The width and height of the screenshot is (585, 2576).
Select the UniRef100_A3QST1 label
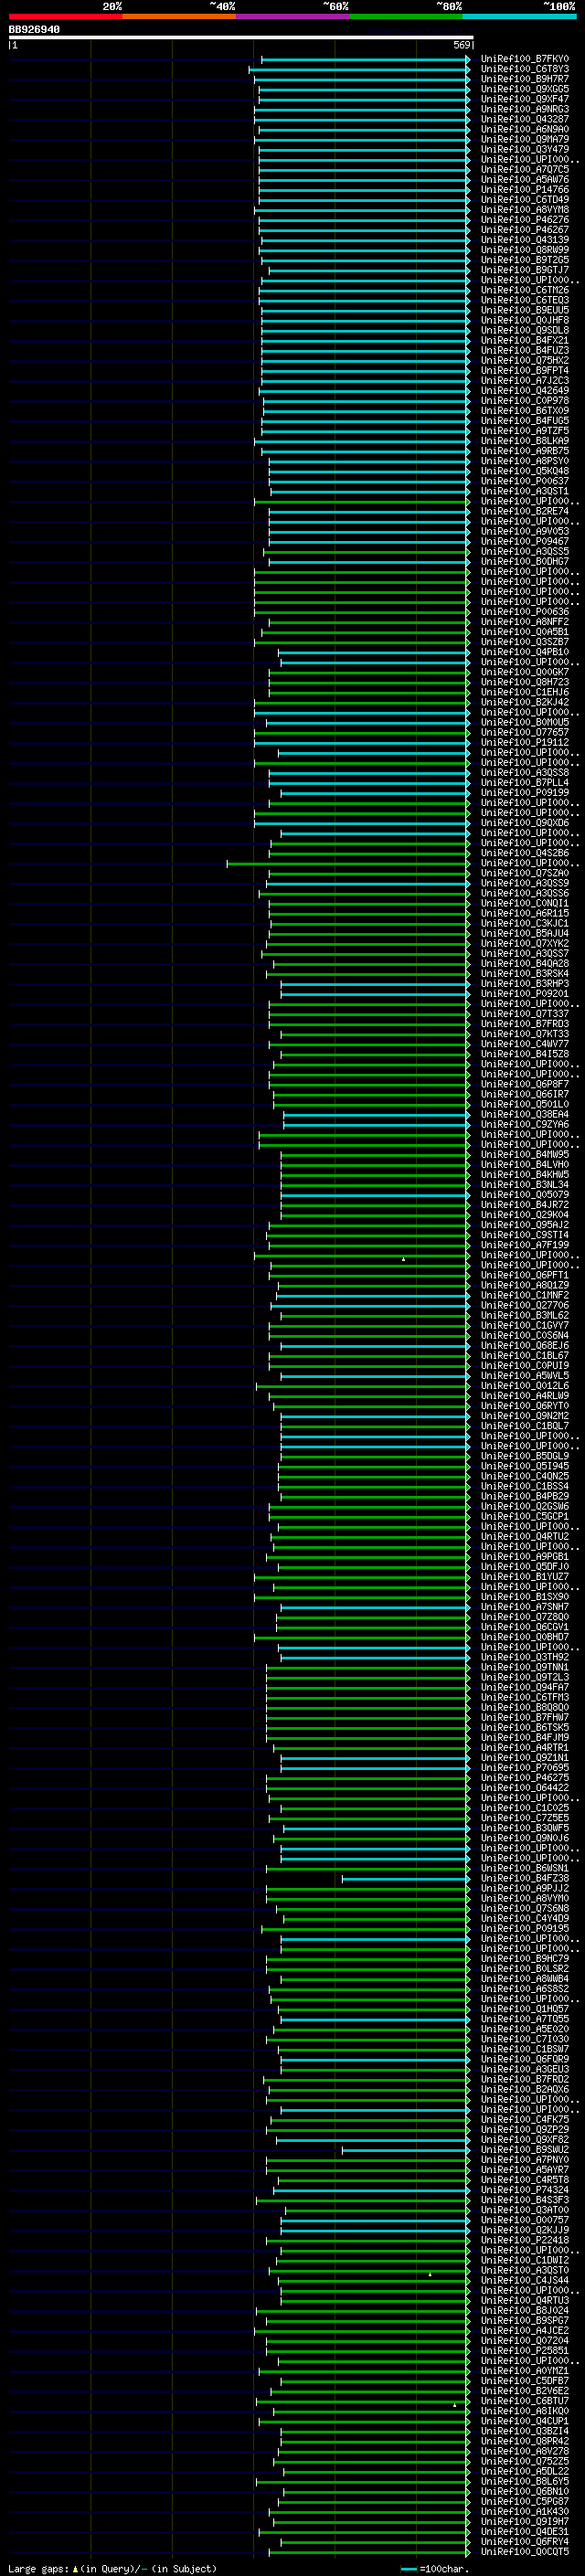pyautogui.click(x=524, y=491)
